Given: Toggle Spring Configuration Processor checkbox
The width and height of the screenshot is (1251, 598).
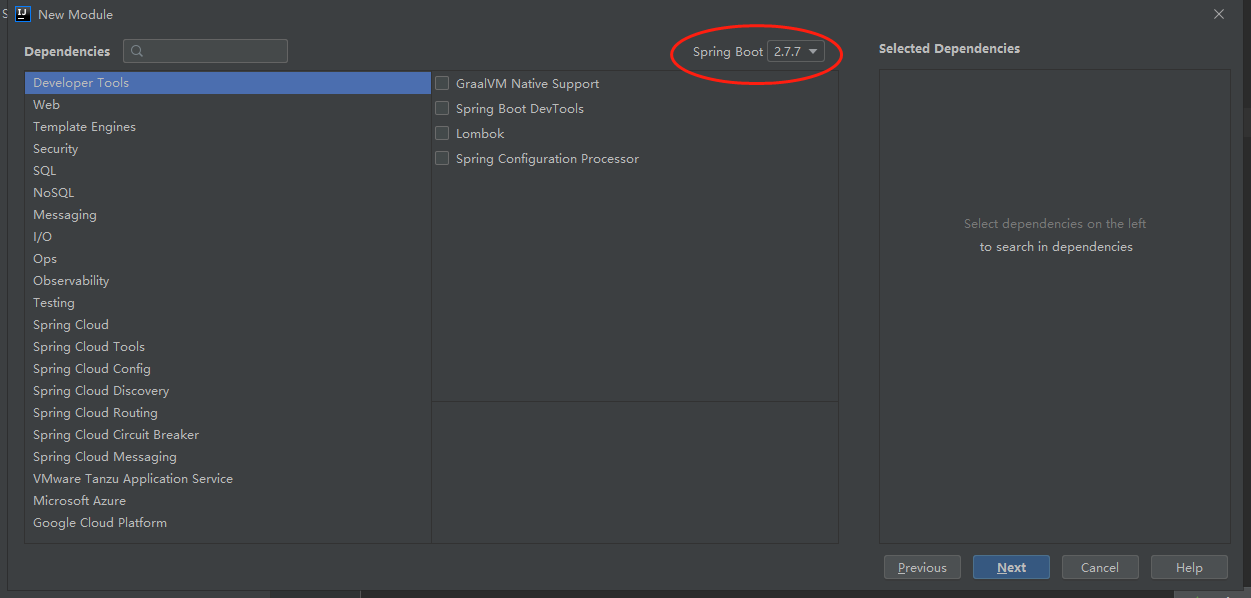Looking at the screenshot, I should click(442, 159).
